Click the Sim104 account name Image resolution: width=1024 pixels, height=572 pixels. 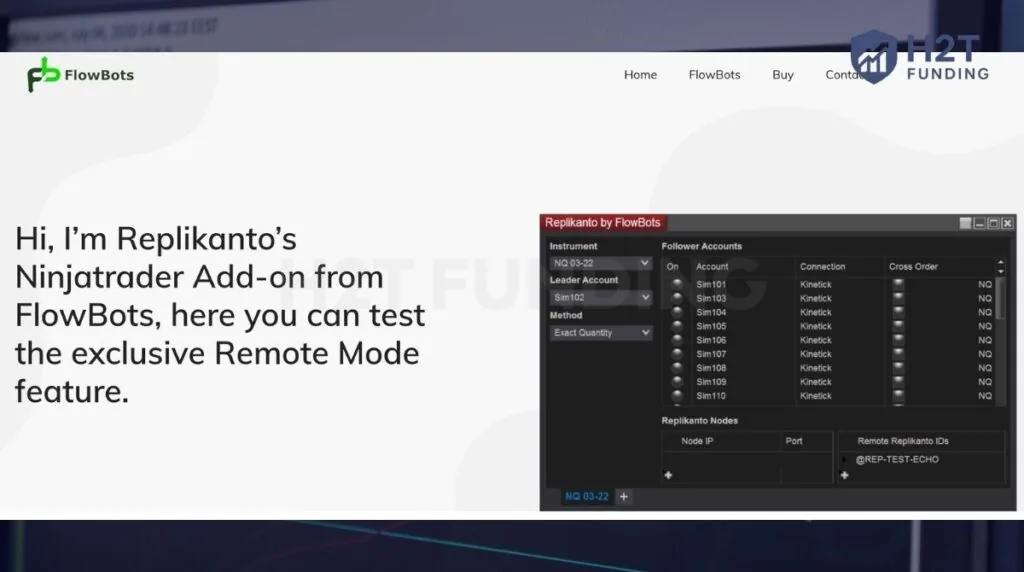(711, 312)
